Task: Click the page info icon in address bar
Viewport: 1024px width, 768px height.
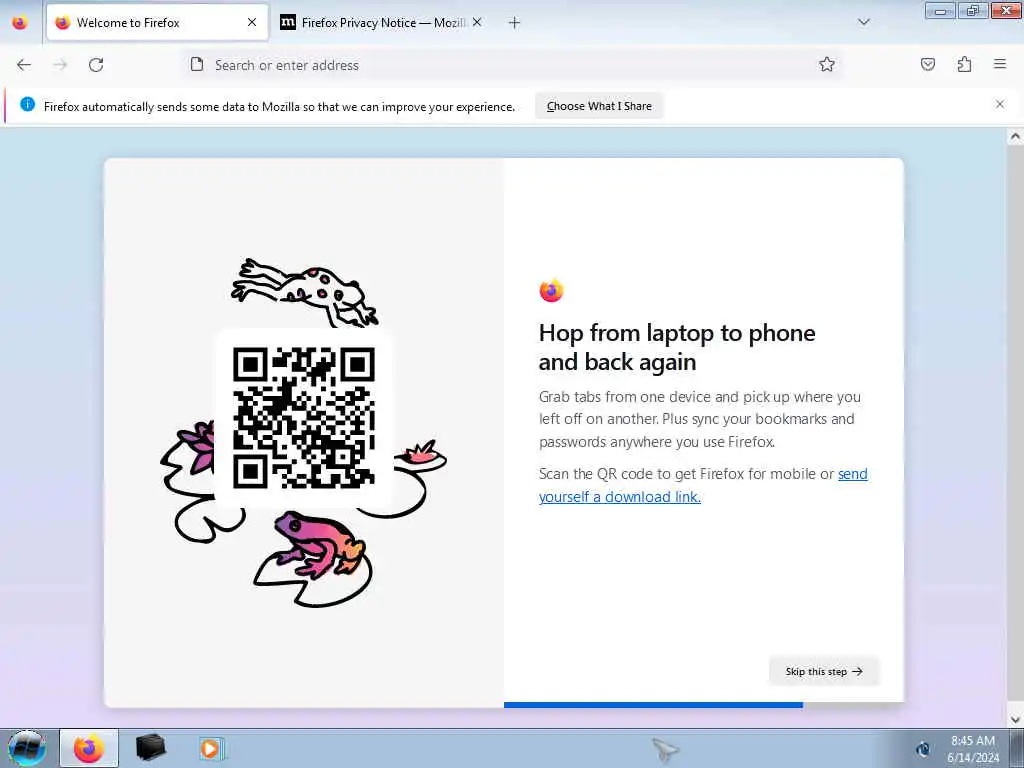Action: [197, 64]
